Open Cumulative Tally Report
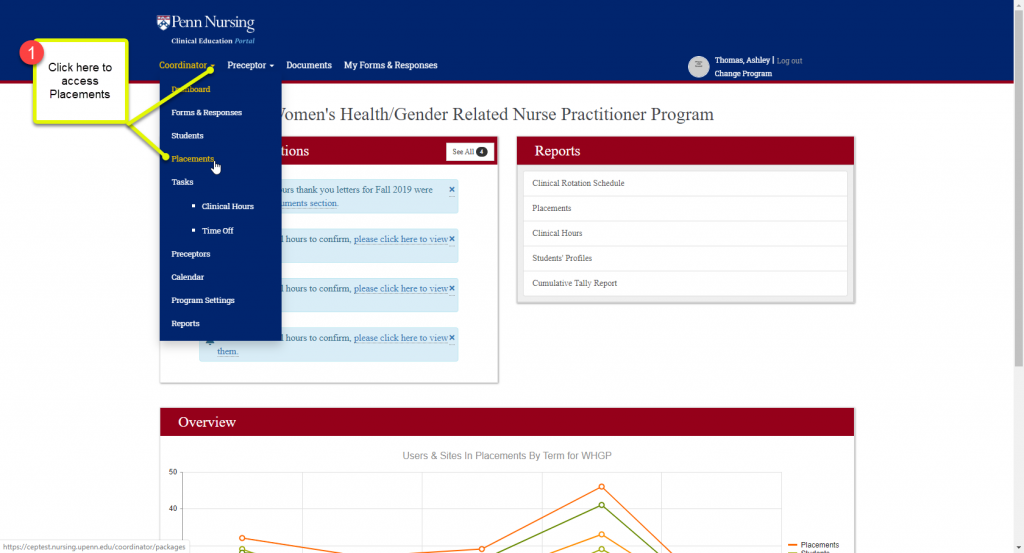Screen dimensions: 1024x553 tap(685, 283)
